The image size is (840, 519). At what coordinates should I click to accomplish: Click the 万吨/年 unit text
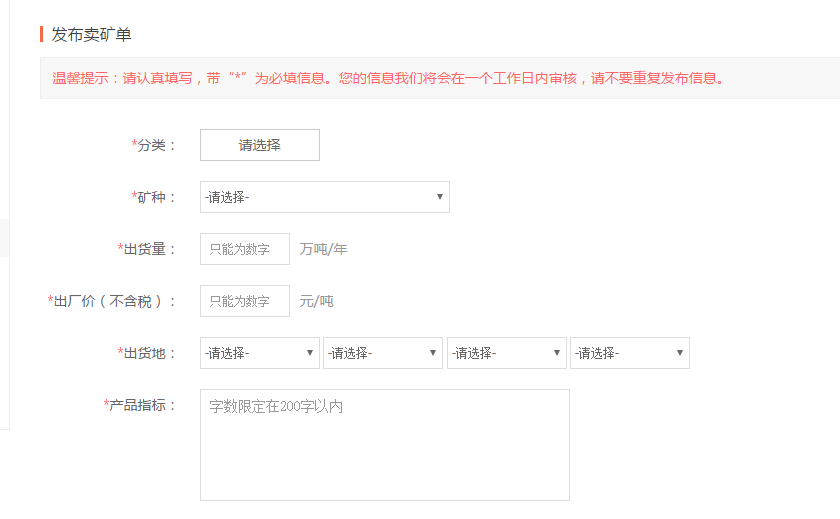pyautogui.click(x=323, y=249)
